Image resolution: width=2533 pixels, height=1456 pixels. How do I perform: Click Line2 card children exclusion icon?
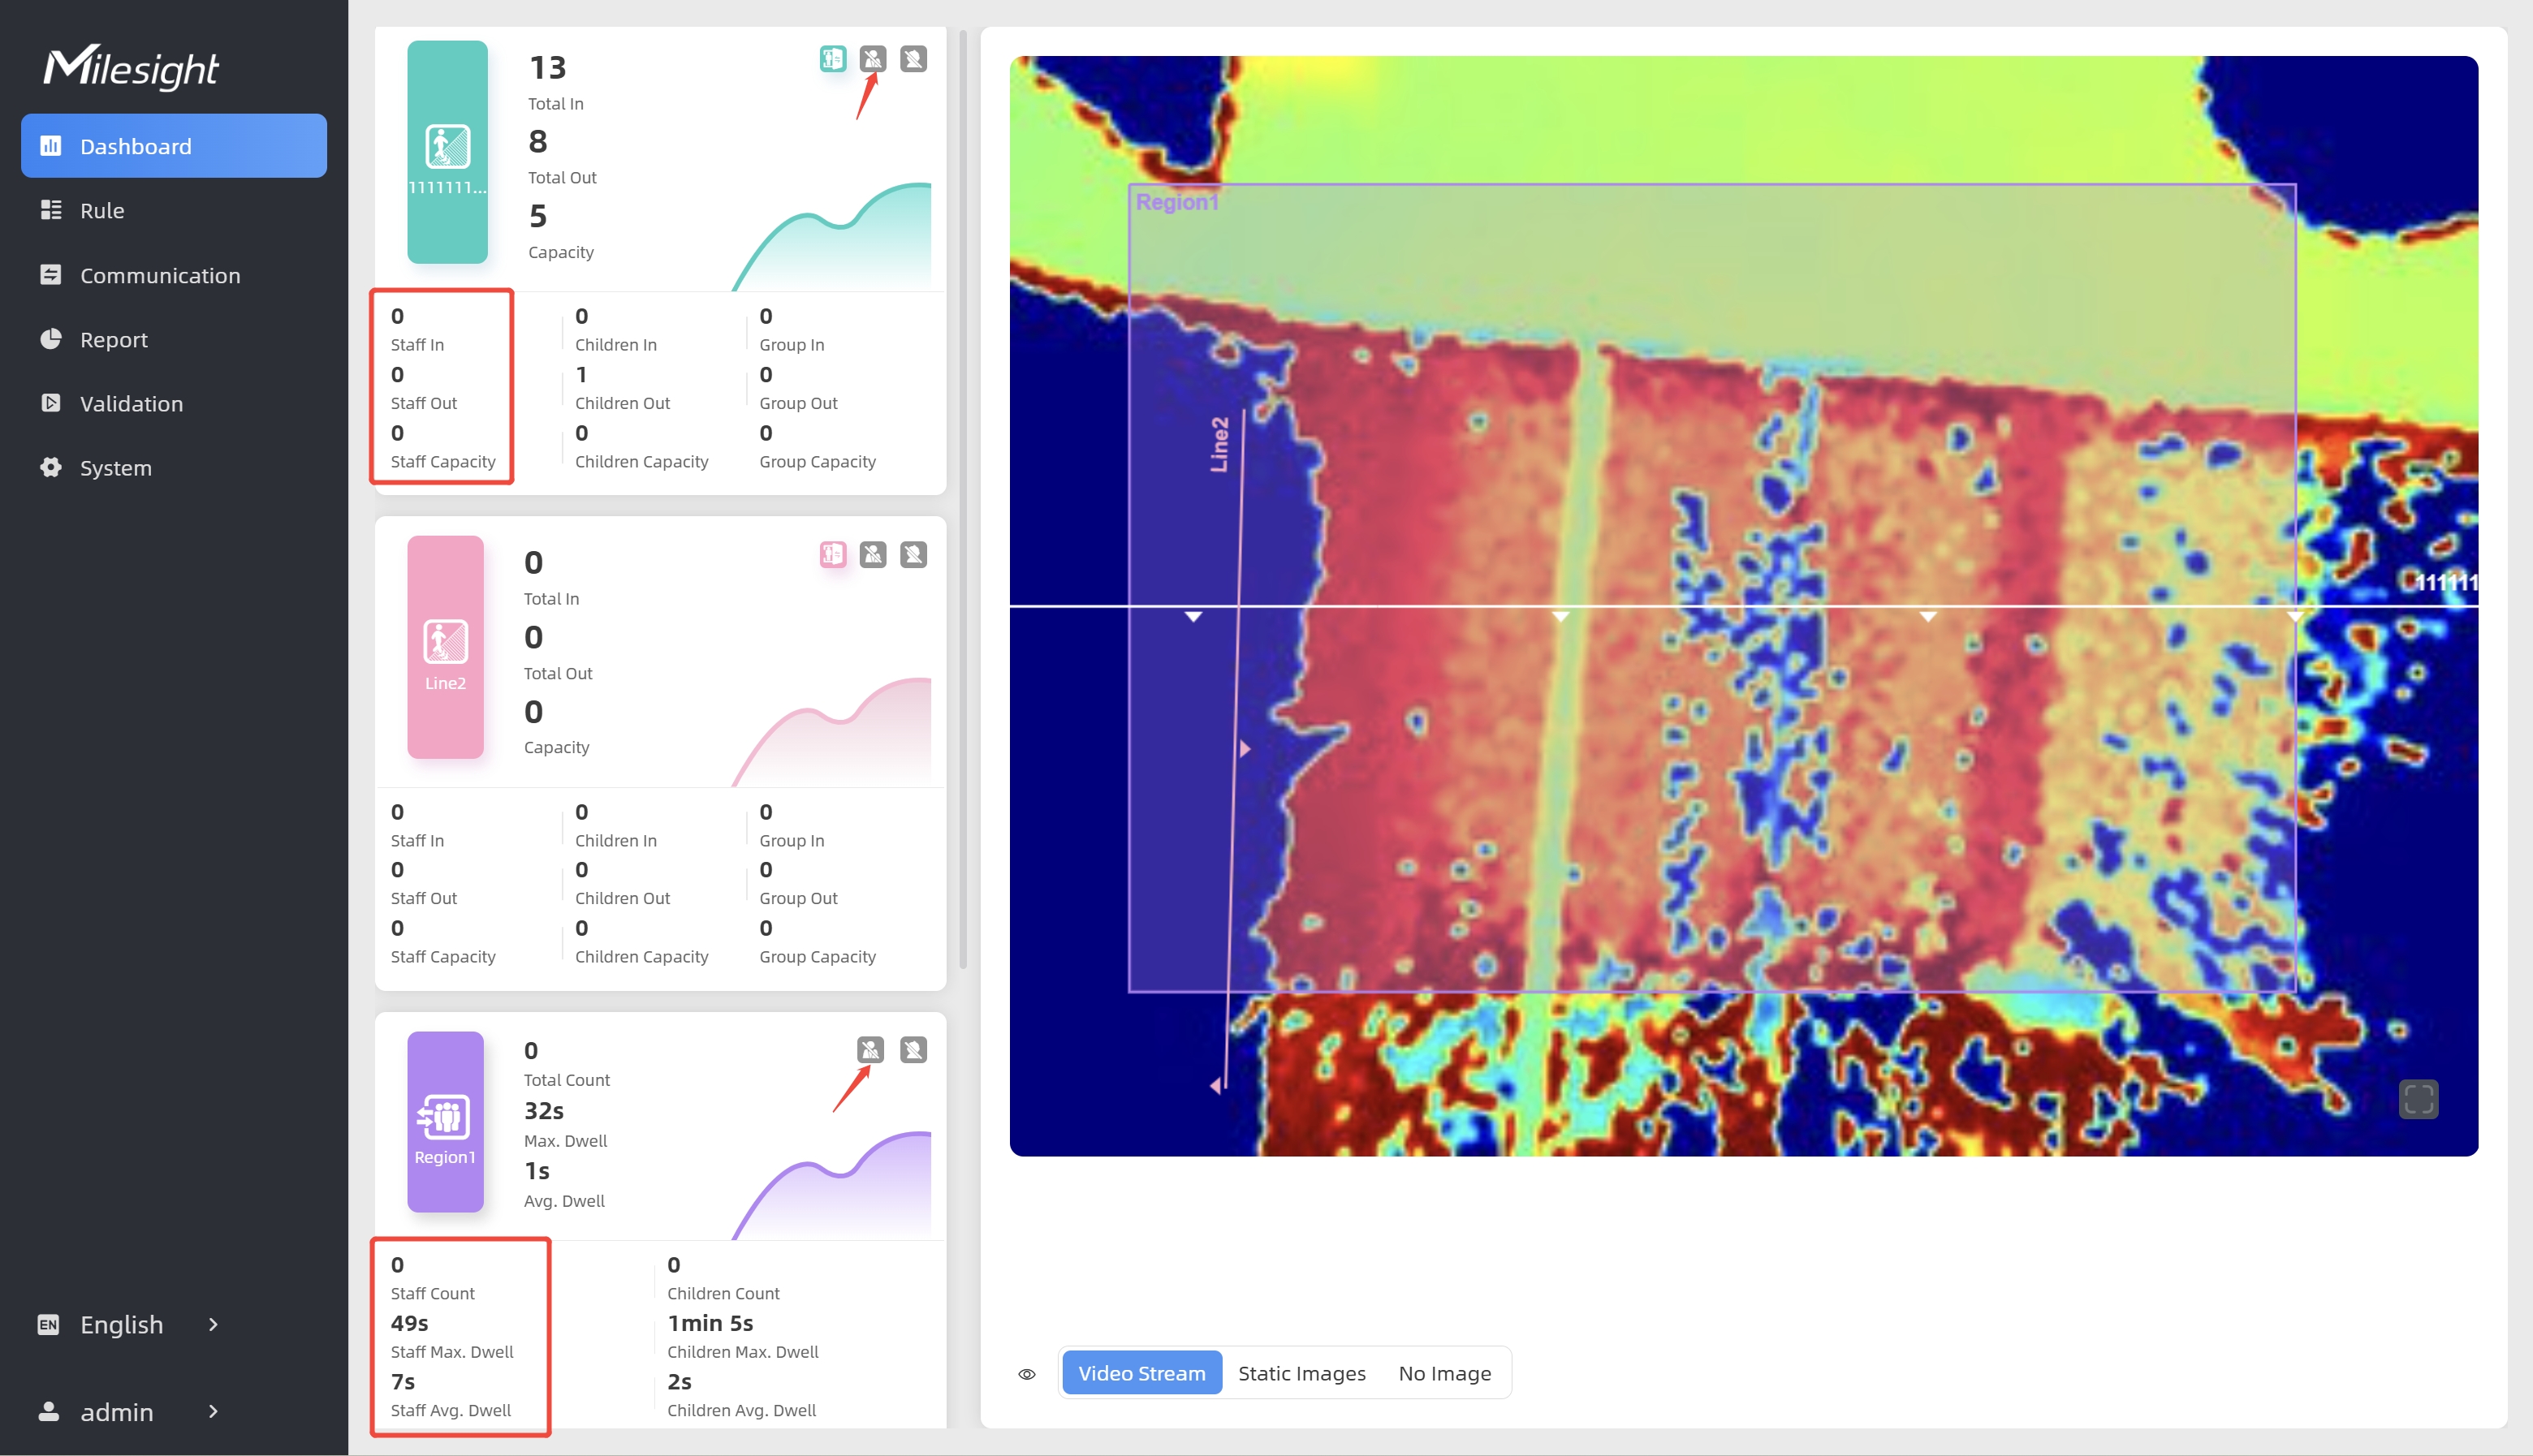pyautogui.click(x=912, y=555)
